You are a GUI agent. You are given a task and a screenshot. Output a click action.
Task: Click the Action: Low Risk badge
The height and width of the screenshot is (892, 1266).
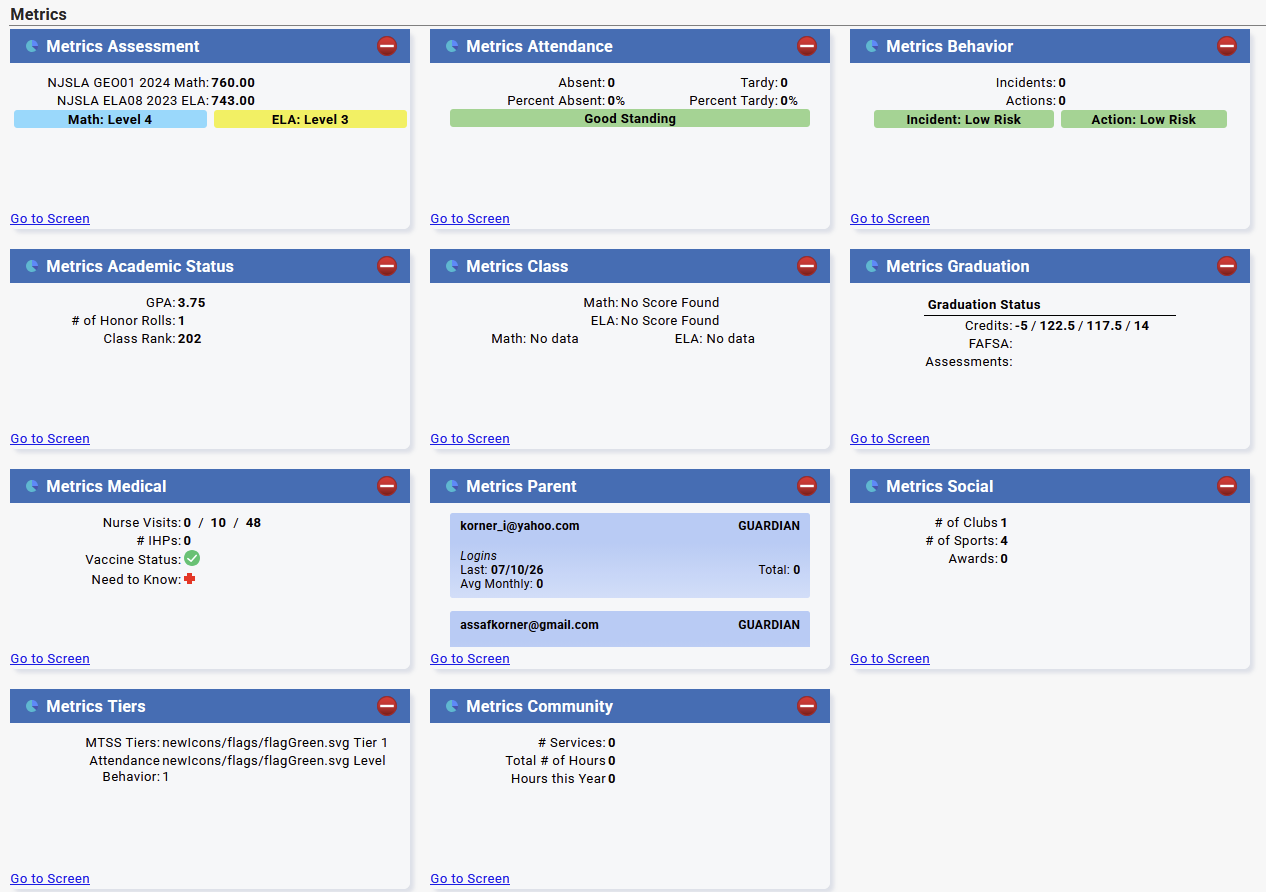[x=1144, y=119]
